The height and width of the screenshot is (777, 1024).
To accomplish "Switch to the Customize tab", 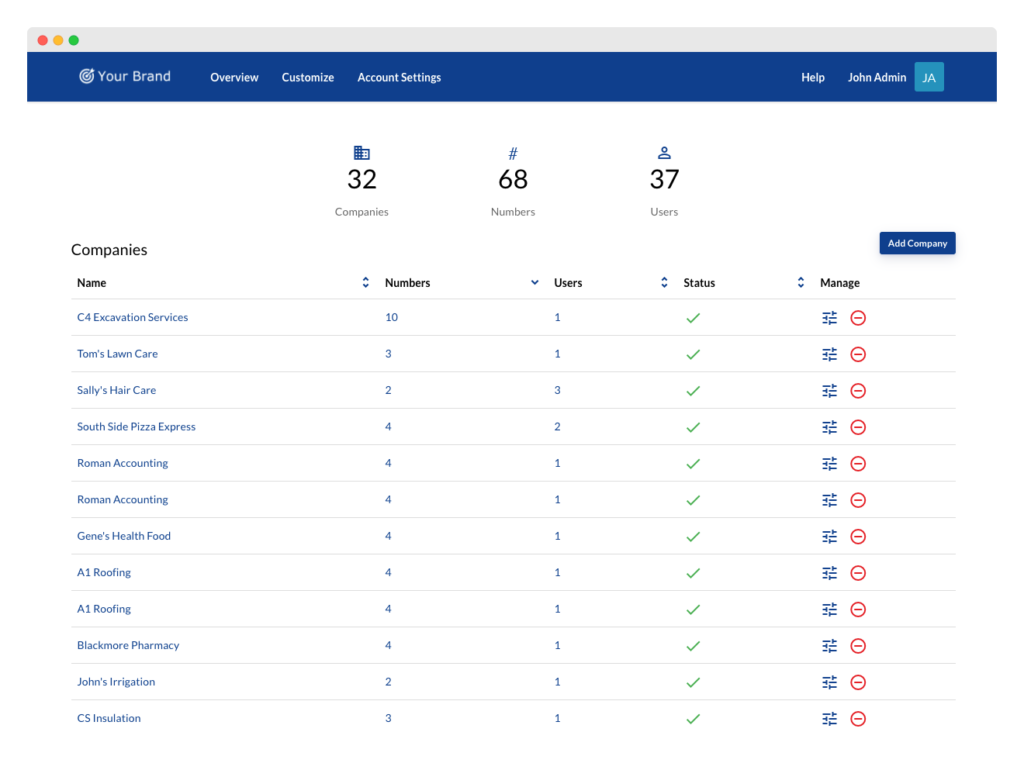I will click(x=307, y=77).
